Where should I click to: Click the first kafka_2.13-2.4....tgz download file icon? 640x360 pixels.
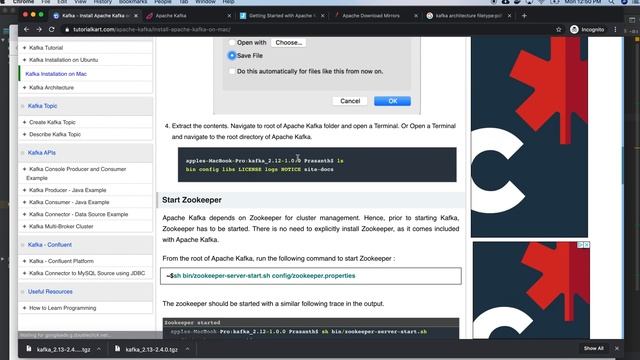(x=29, y=349)
